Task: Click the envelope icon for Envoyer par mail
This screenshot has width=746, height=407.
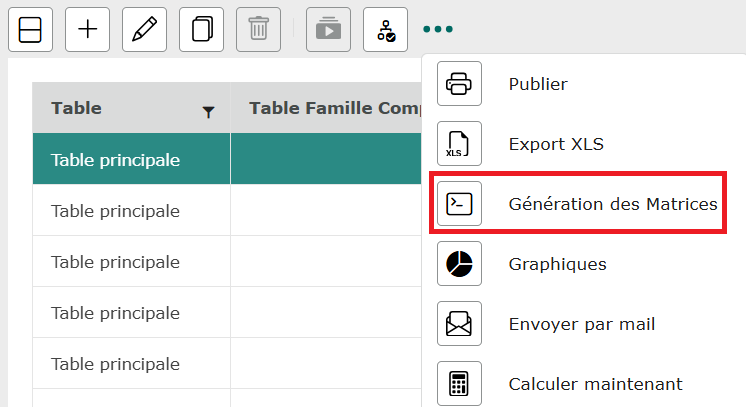Action: 459,324
